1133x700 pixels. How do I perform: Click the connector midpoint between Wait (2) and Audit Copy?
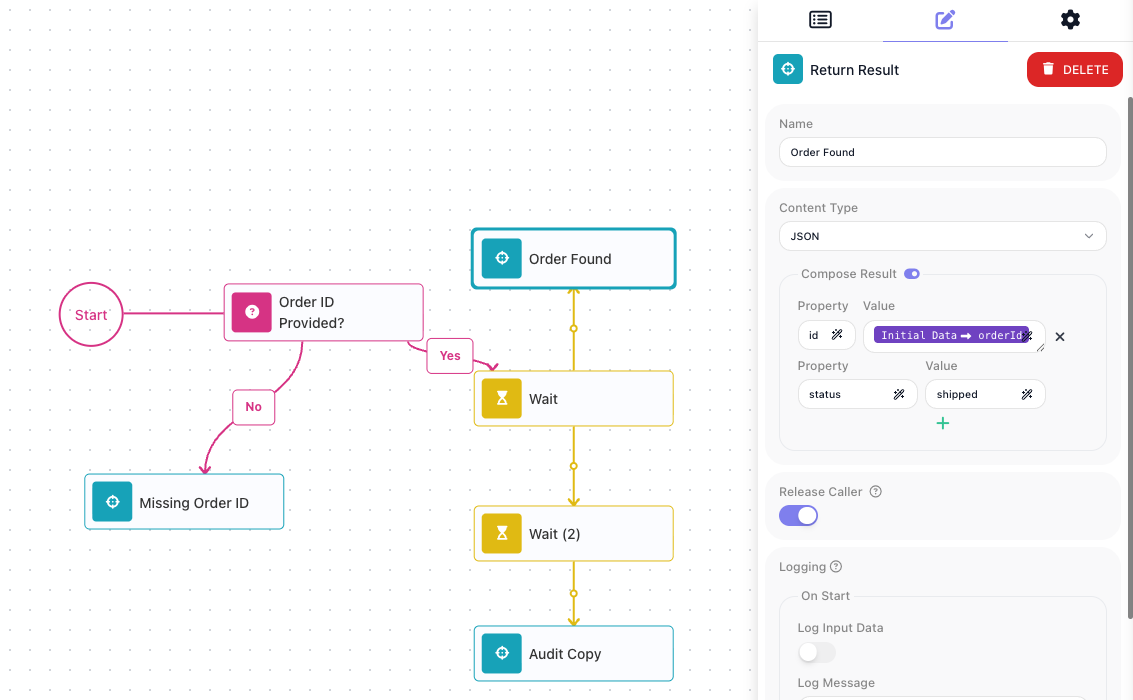point(574,593)
